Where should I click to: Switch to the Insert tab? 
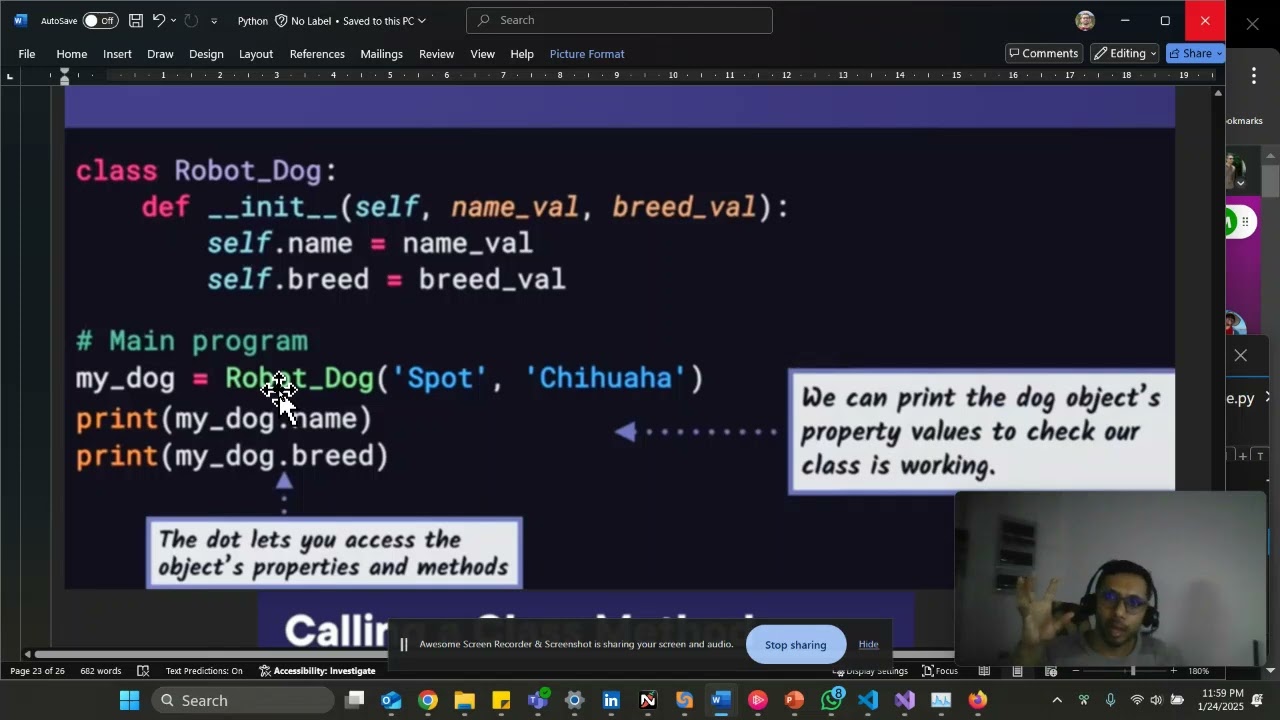pos(117,54)
